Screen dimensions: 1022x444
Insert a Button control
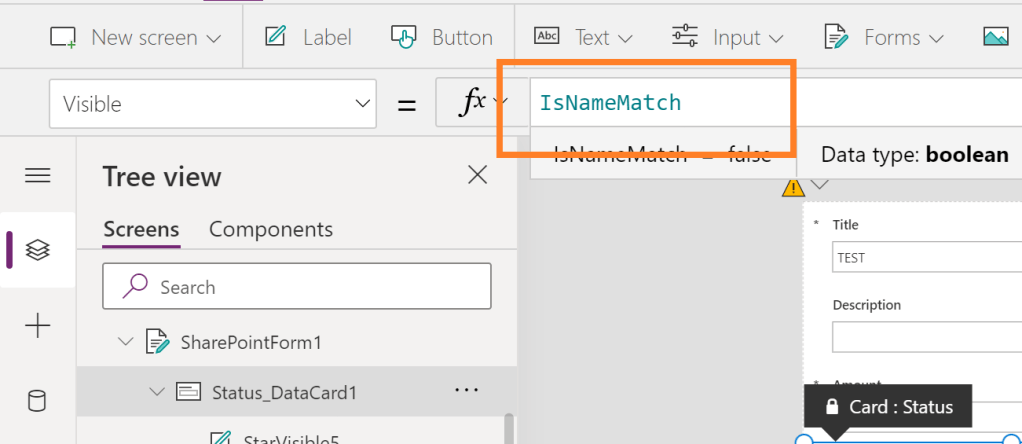coord(441,38)
